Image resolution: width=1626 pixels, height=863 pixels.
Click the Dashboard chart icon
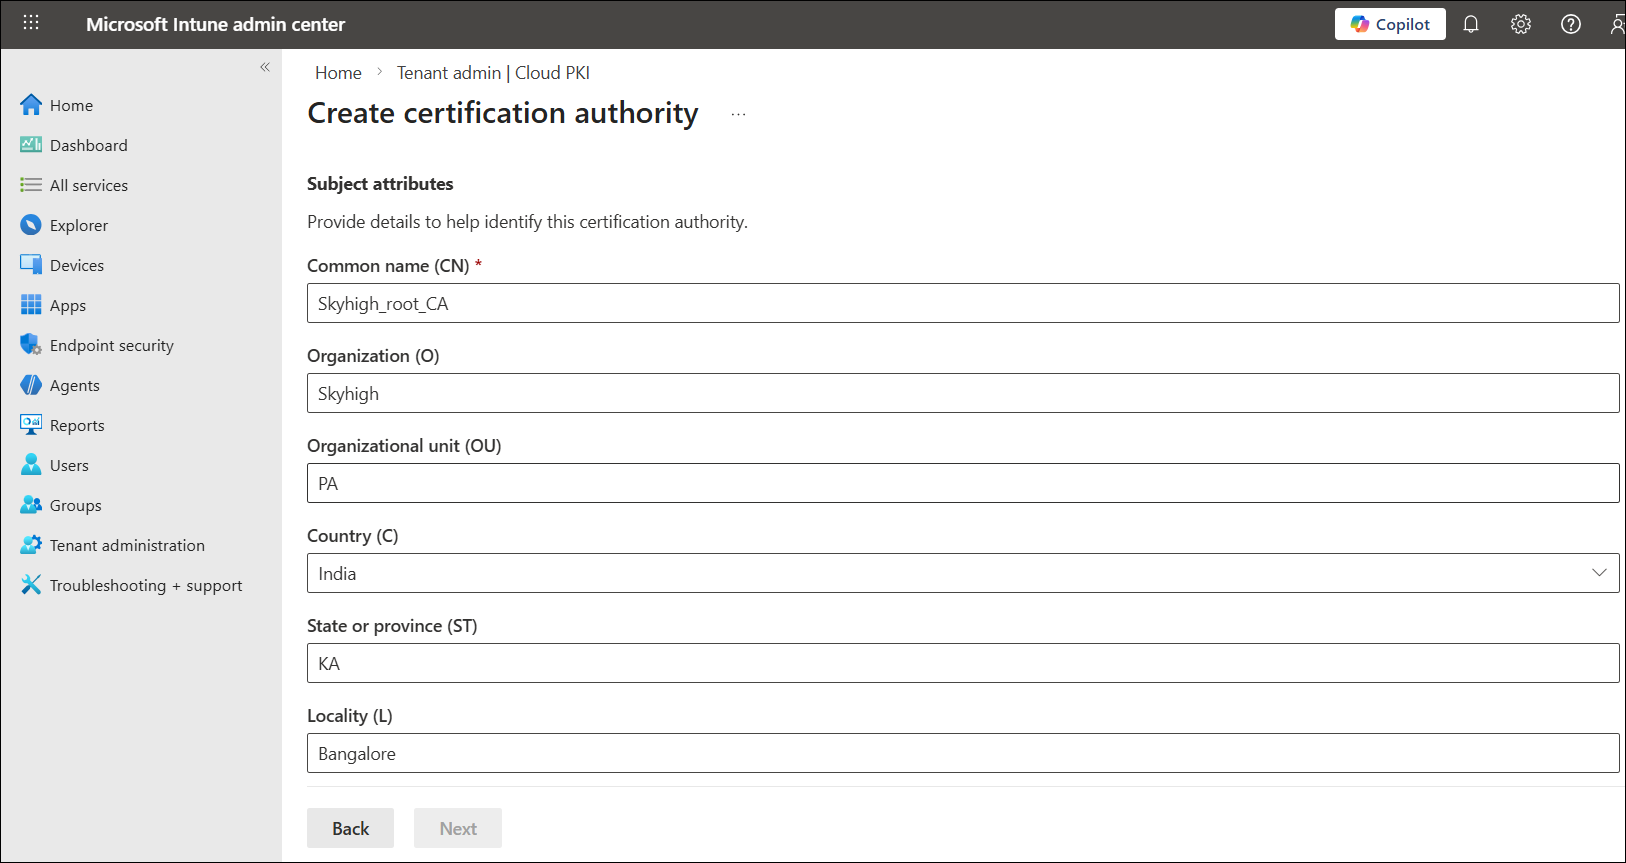coord(31,145)
